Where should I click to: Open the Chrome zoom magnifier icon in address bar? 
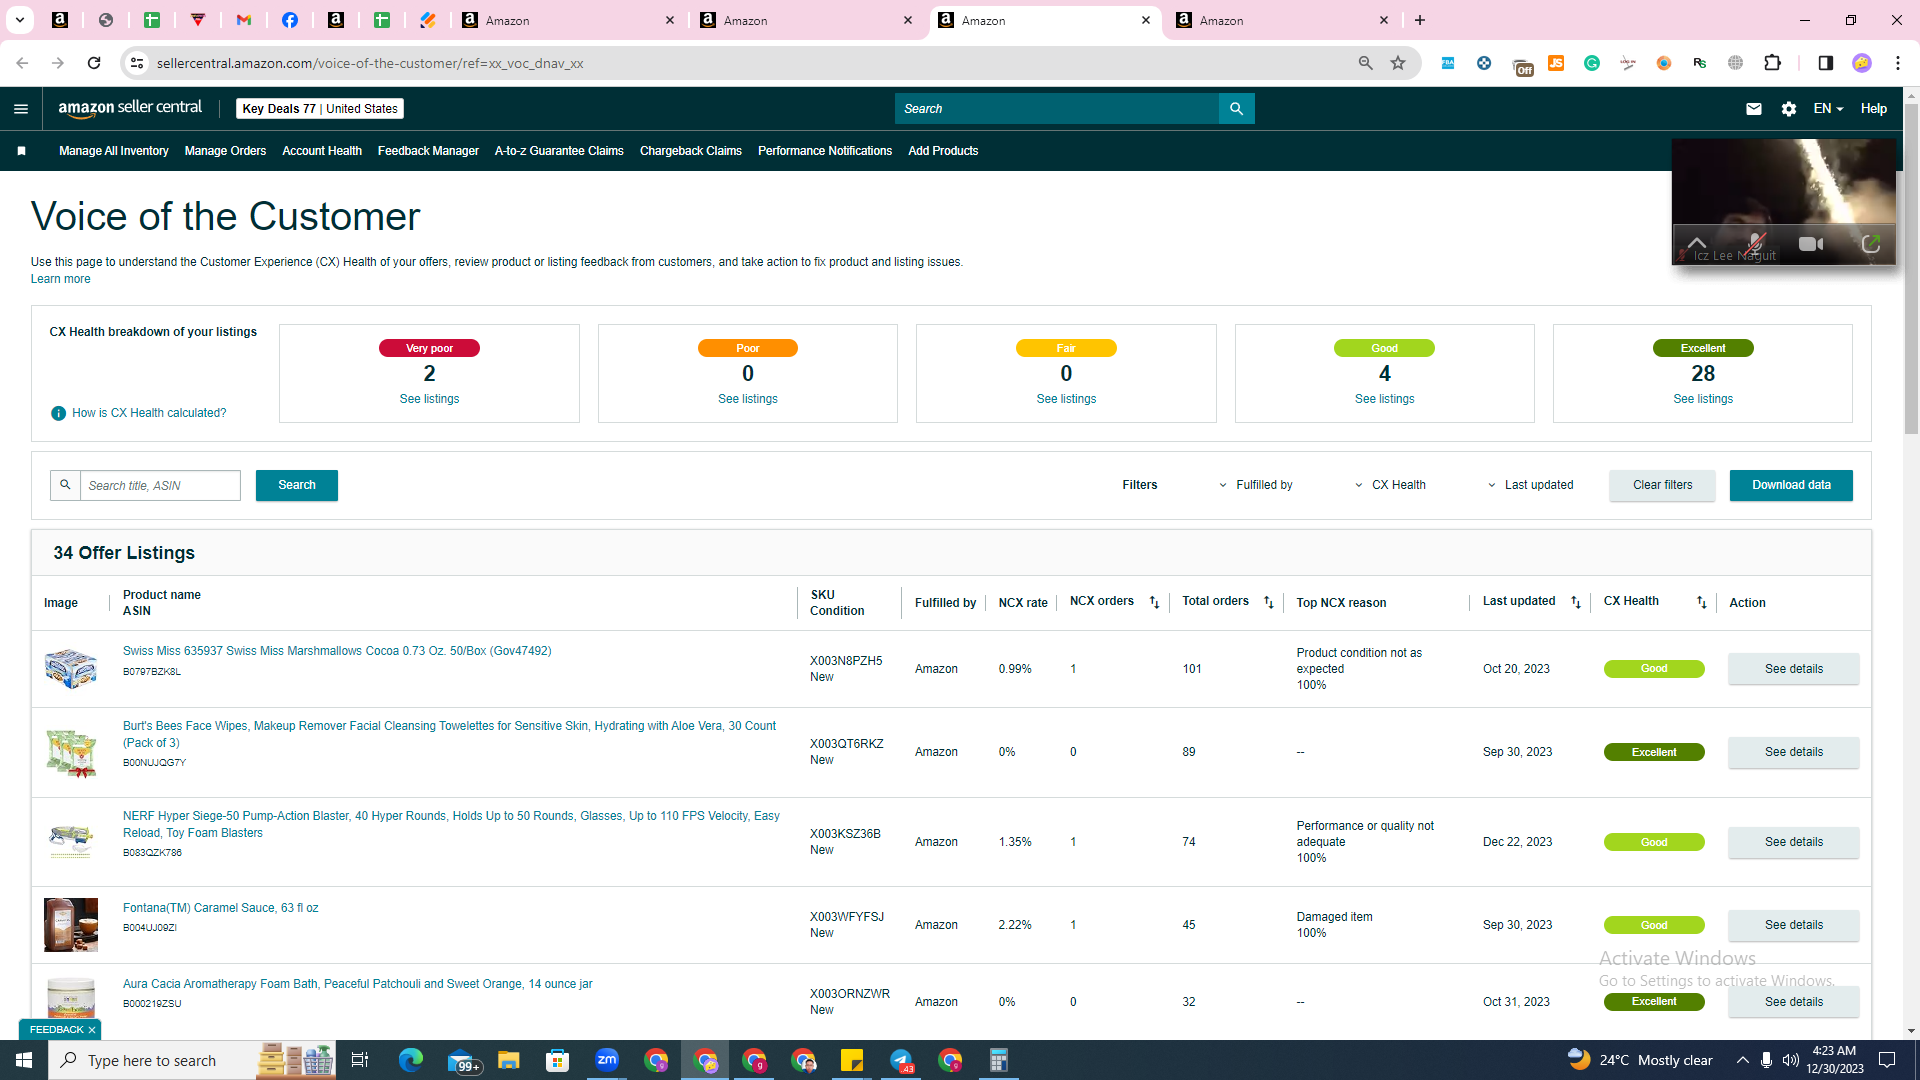tap(1366, 63)
